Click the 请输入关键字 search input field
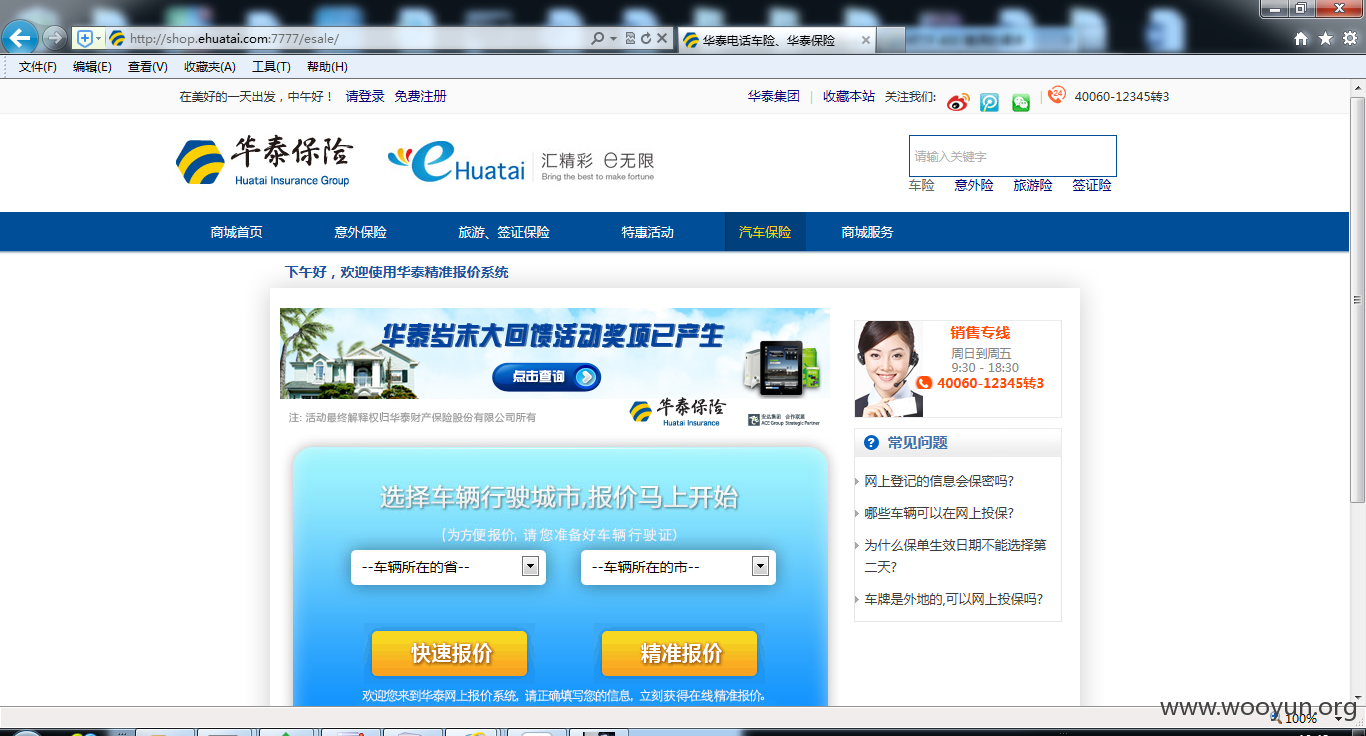1366x736 pixels. click(1012, 156)
